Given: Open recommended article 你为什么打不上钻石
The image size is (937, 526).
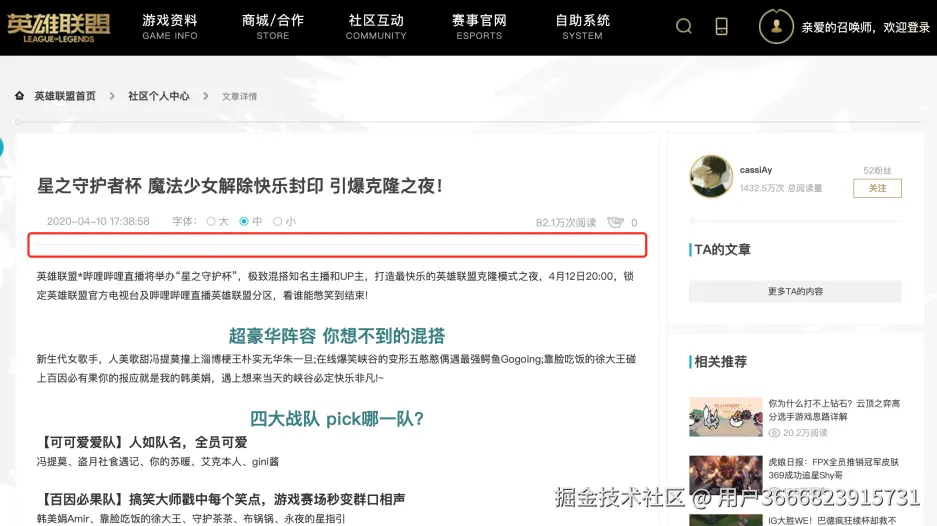Looking at the screenshot, I should pyautogui.click(x=834, y=410).
